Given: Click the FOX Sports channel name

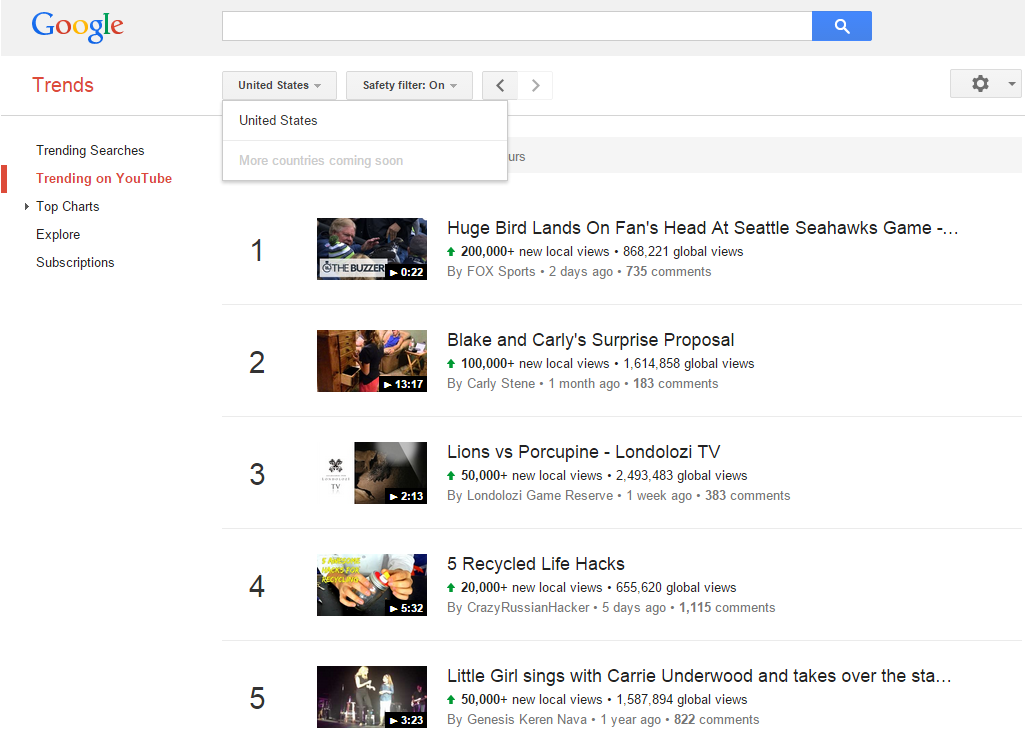Looking at the screenshot, I should [501, 271].
